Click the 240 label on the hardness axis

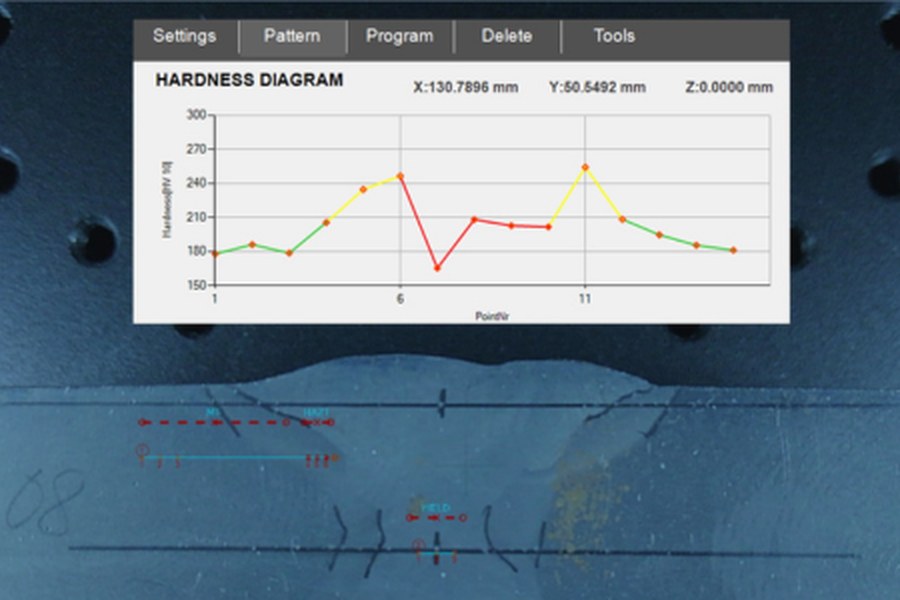(x=196, y=183)
